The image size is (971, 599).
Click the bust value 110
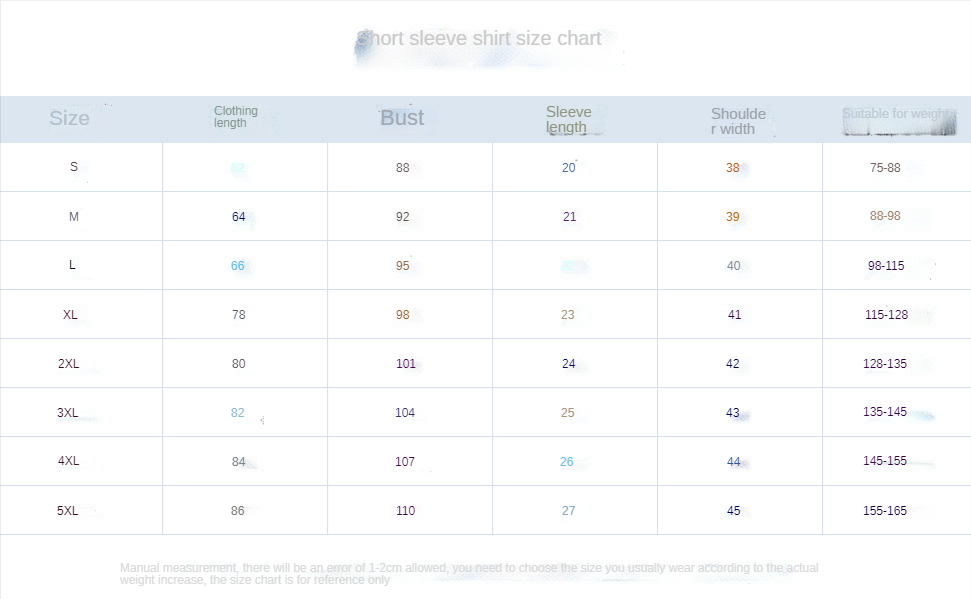pos(406,511)
